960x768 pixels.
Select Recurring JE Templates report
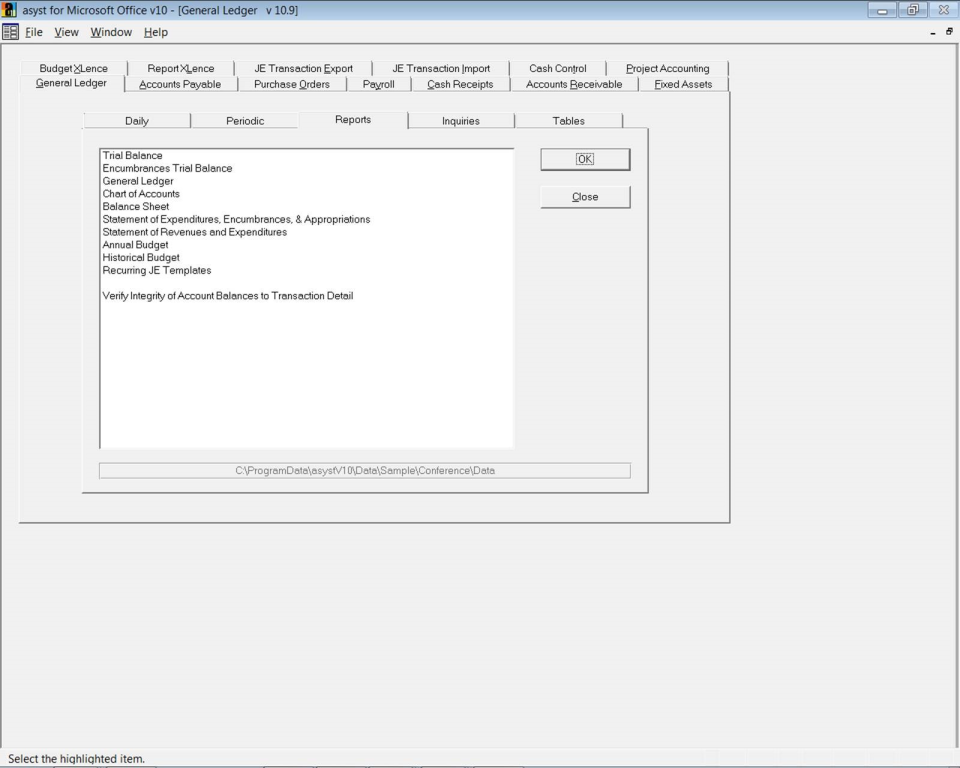coord(157,271)
